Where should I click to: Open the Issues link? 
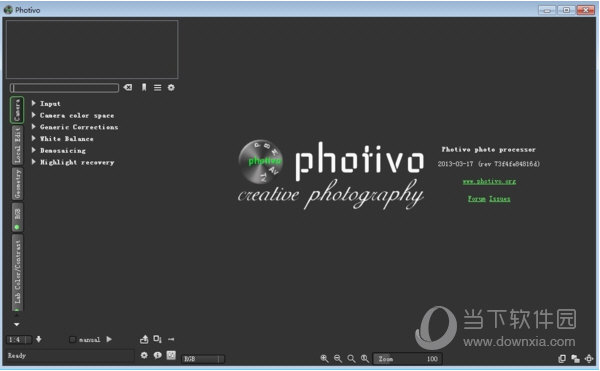(x=499, y=199)
